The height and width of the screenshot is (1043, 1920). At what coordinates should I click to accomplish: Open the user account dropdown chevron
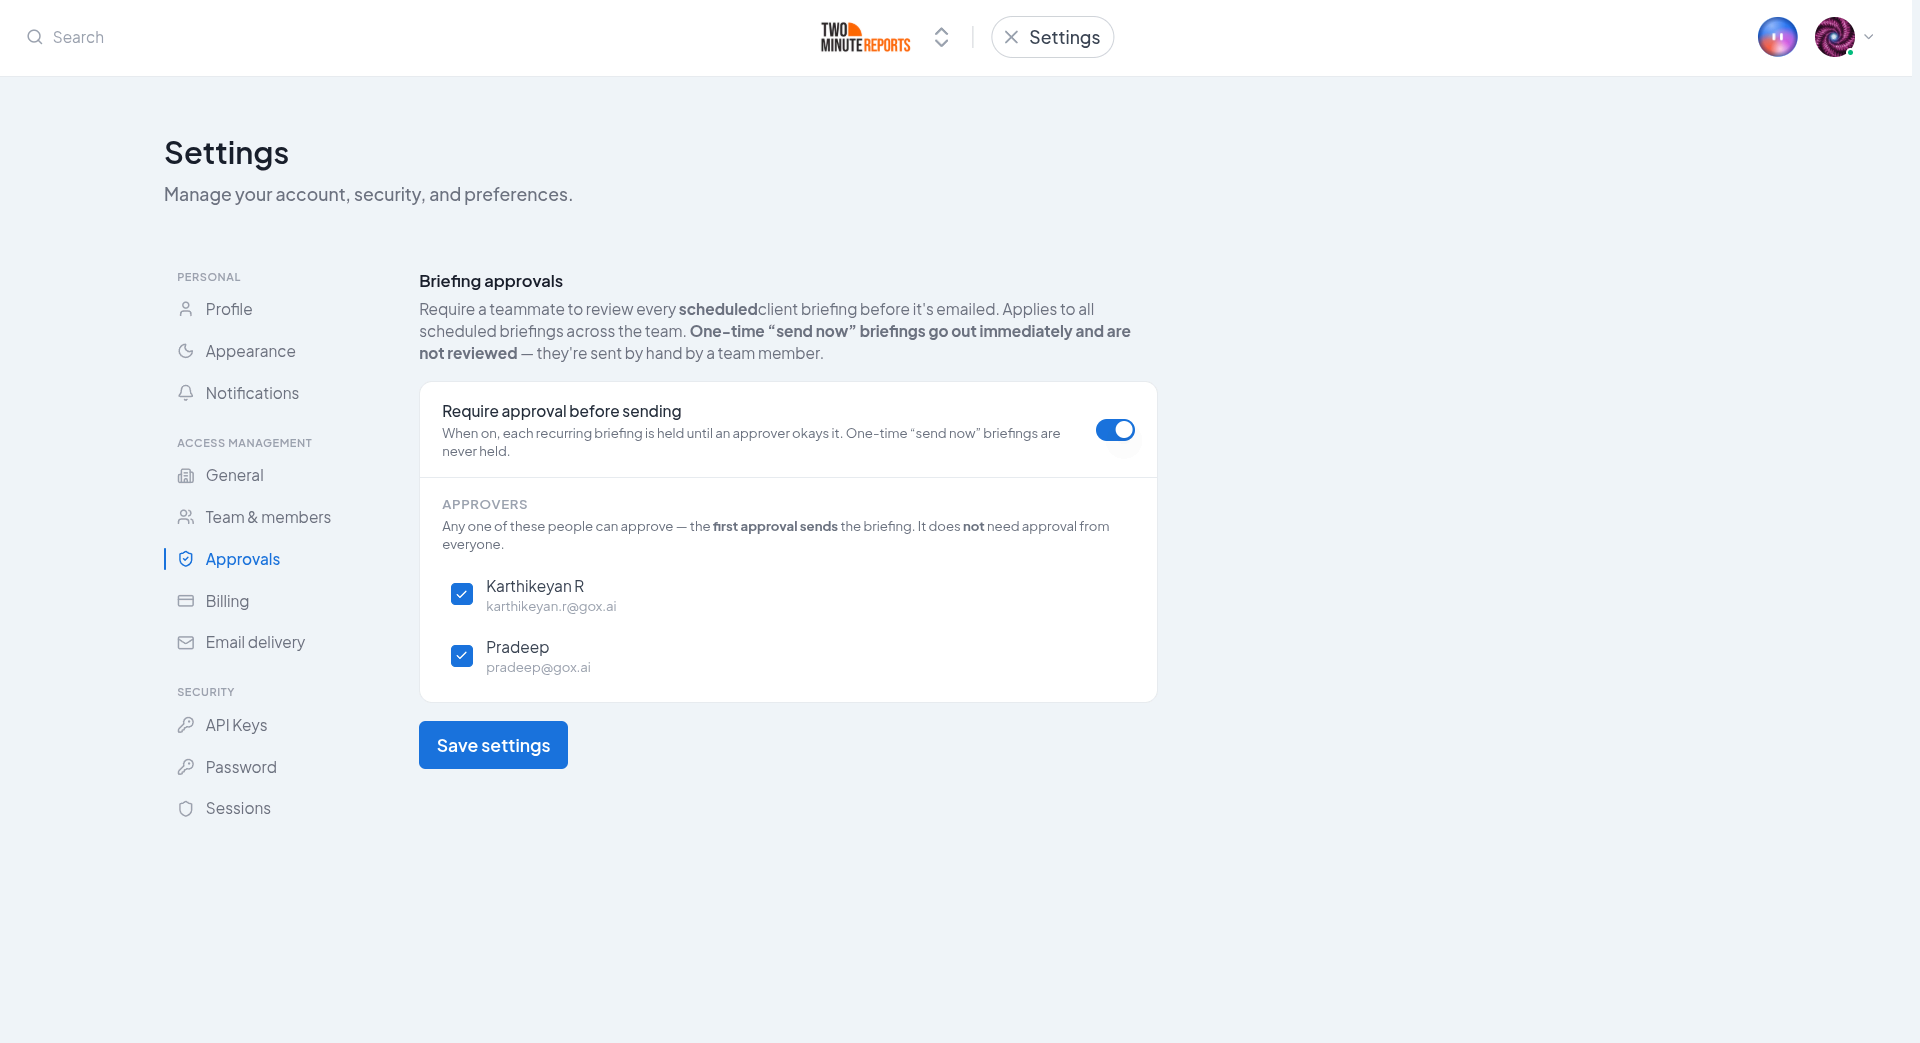[1868, 37]
